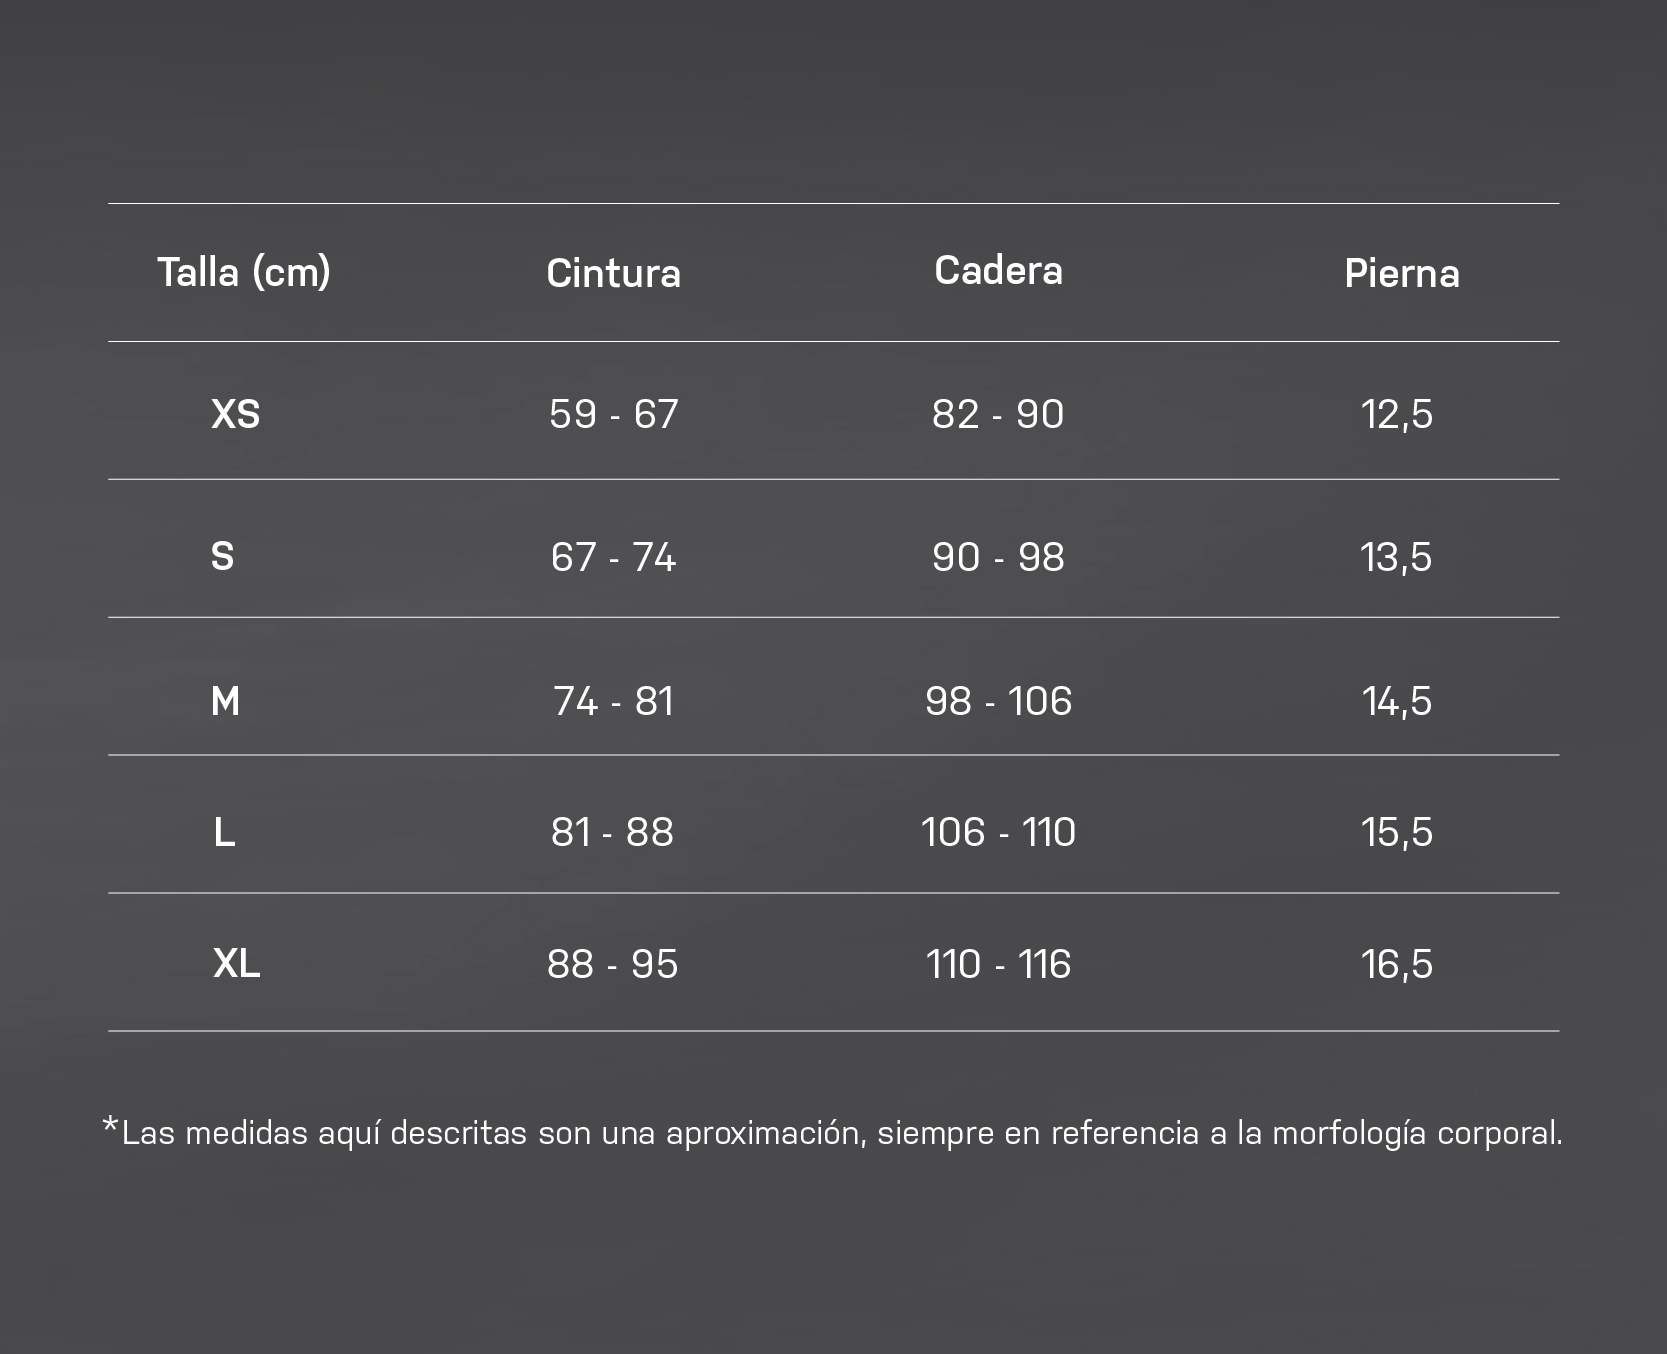Click the footnote about approximate measurements

pos(832,1132)
